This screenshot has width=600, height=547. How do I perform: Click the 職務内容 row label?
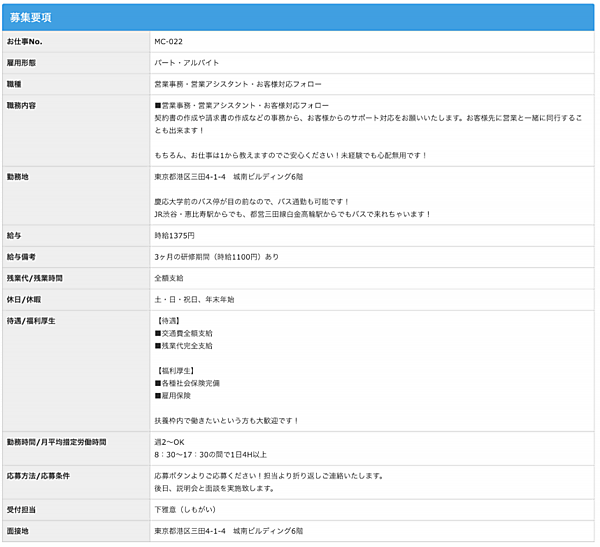click(23, 105)
